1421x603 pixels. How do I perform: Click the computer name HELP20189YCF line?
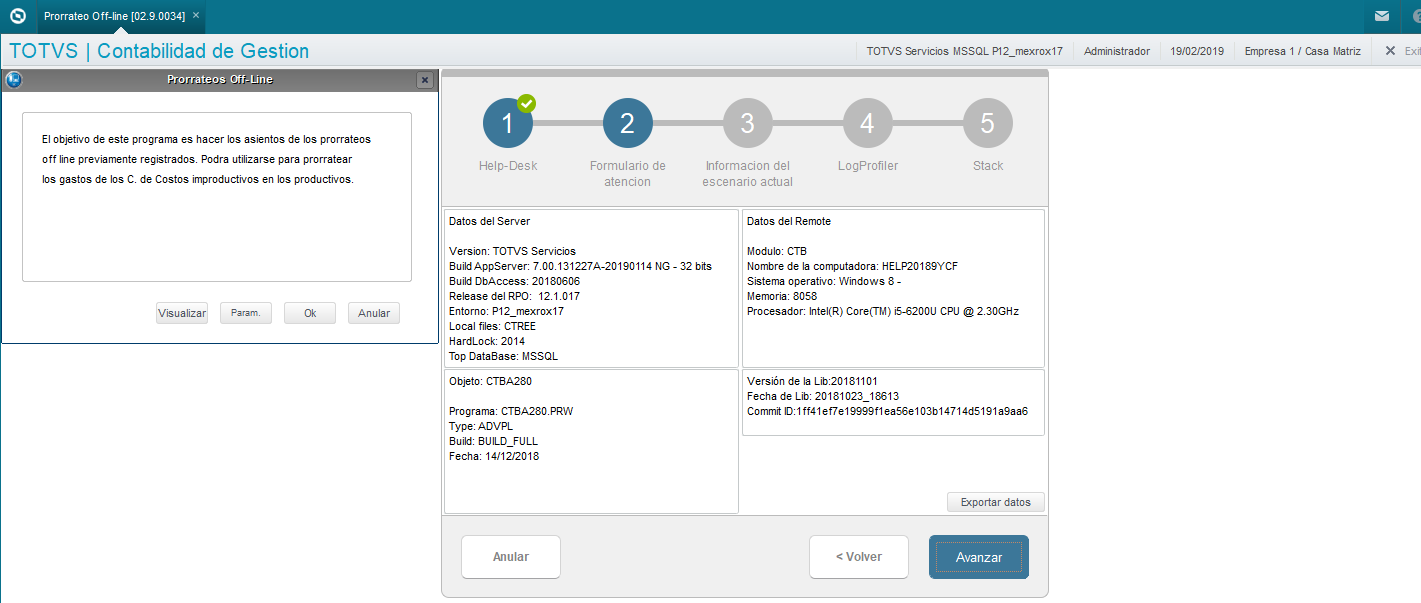(852, 266)
